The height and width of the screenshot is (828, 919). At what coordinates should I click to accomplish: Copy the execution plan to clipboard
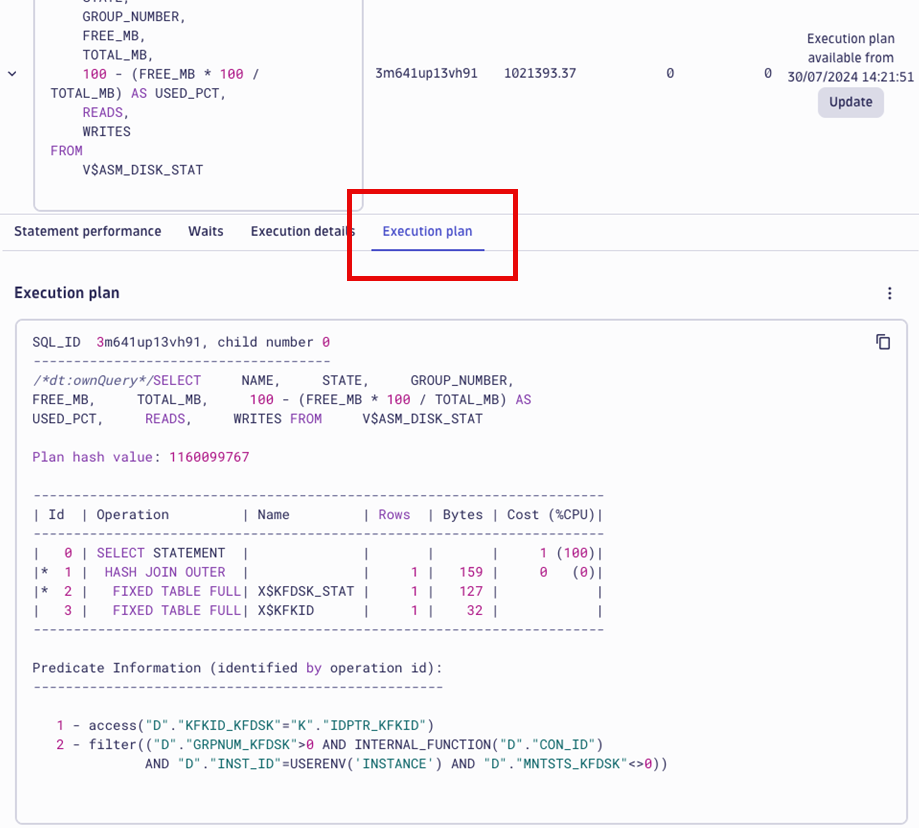(882, 341)
